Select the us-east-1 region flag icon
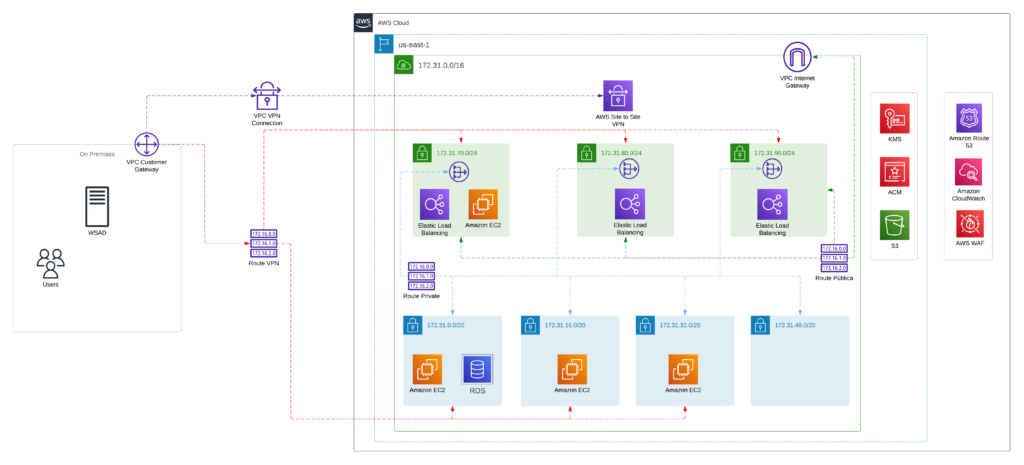The image size is (1024, 465). [383, 44]
